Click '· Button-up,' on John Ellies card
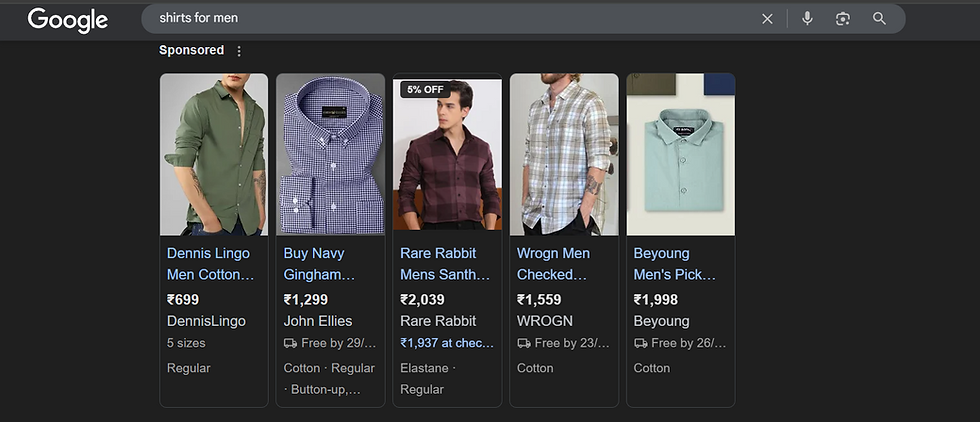This screenshot has width=980, height=422. (x=322, y=389)
